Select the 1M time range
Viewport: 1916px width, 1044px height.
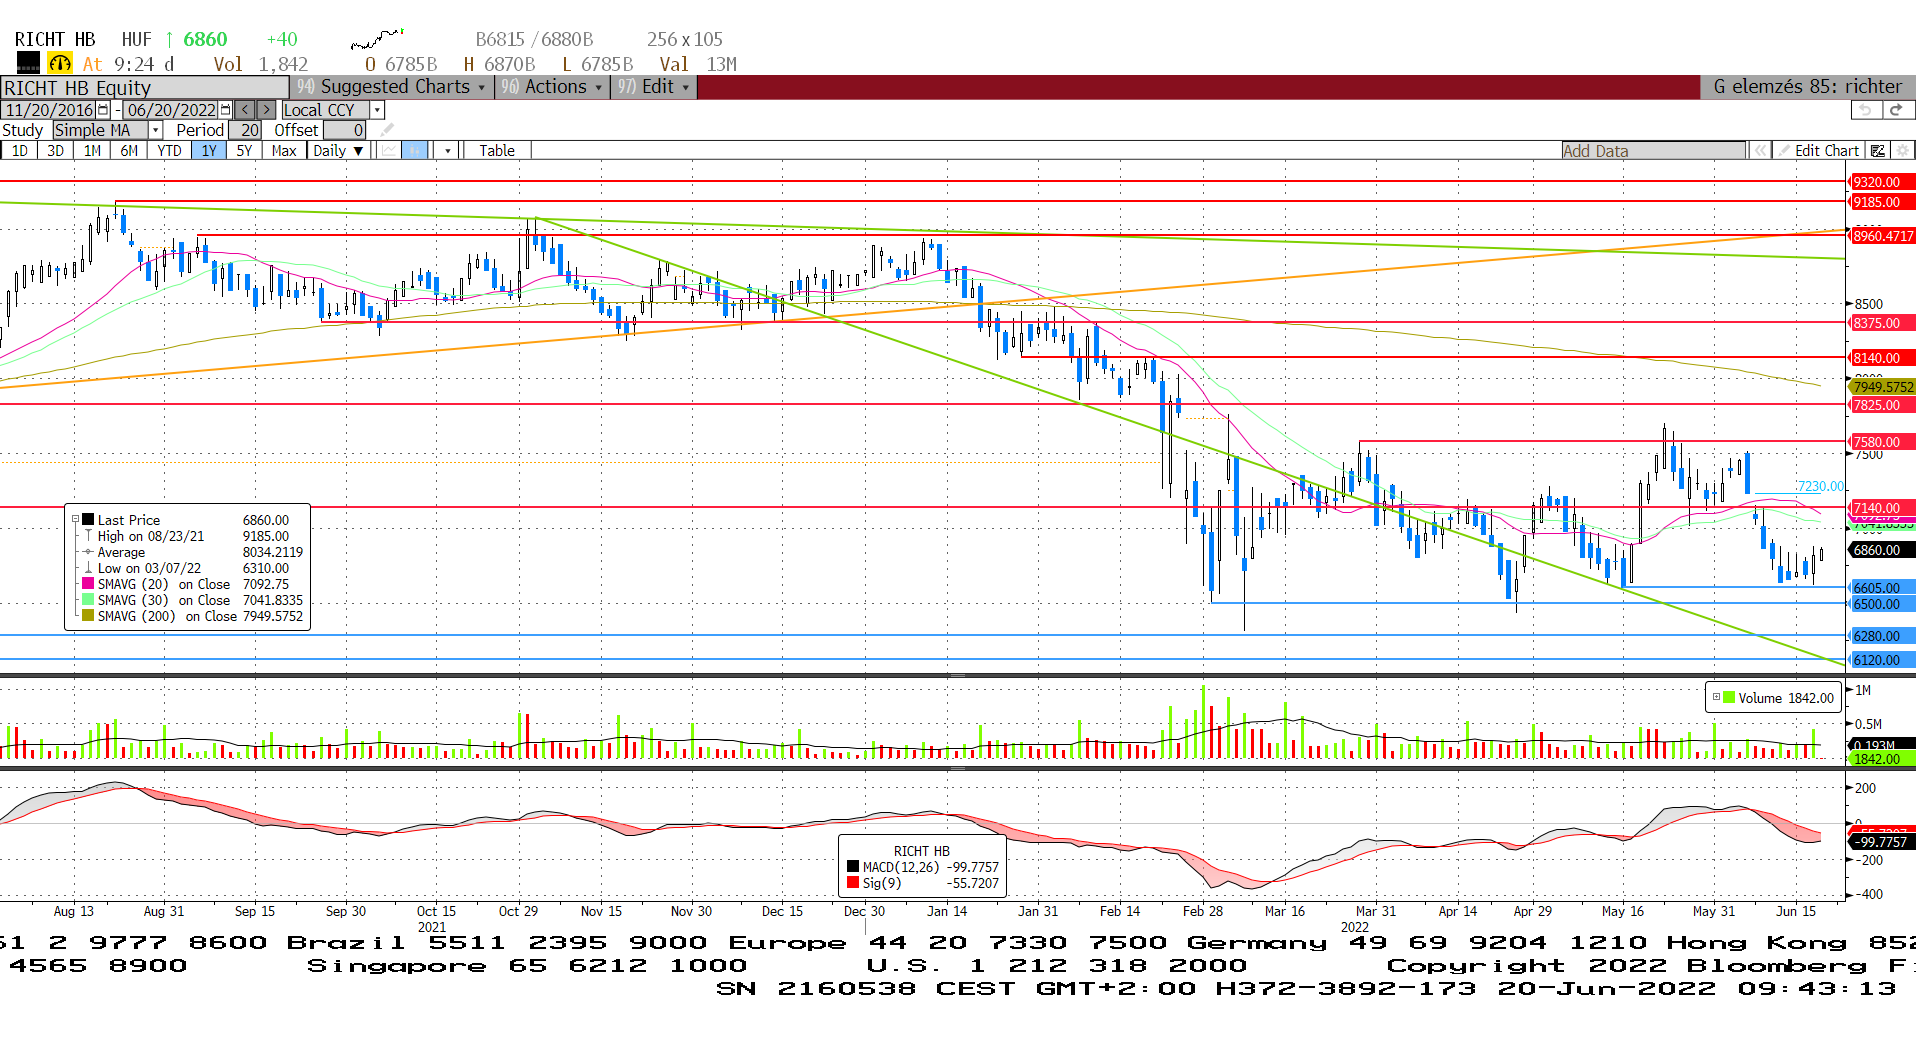(92, 150)
